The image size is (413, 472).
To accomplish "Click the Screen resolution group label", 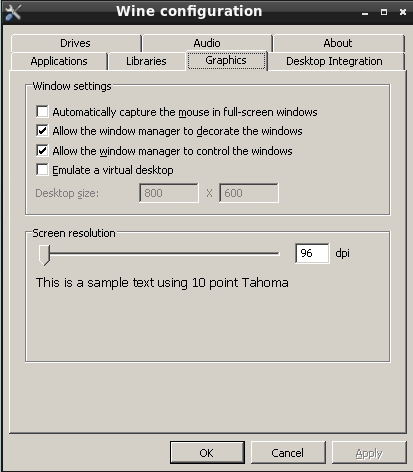I will tap(74, 233).
